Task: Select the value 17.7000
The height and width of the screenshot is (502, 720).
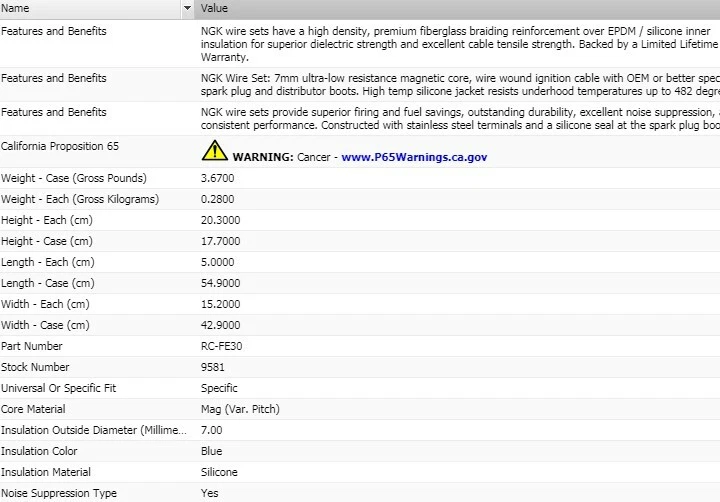Action: 220,241
